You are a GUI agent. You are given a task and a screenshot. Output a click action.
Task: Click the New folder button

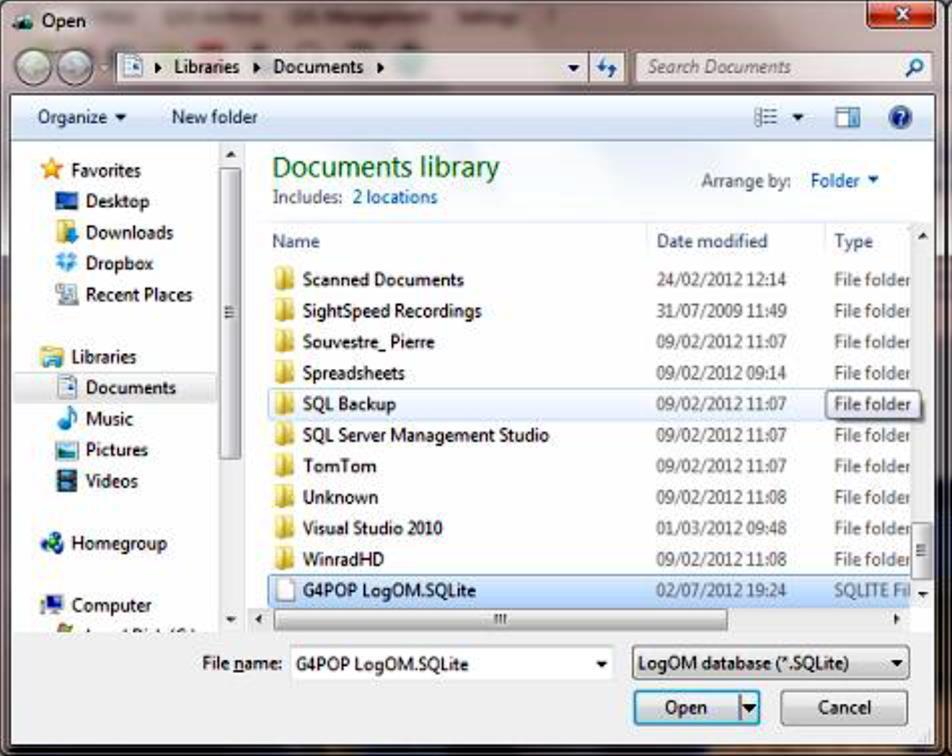[x=214, y=117]
